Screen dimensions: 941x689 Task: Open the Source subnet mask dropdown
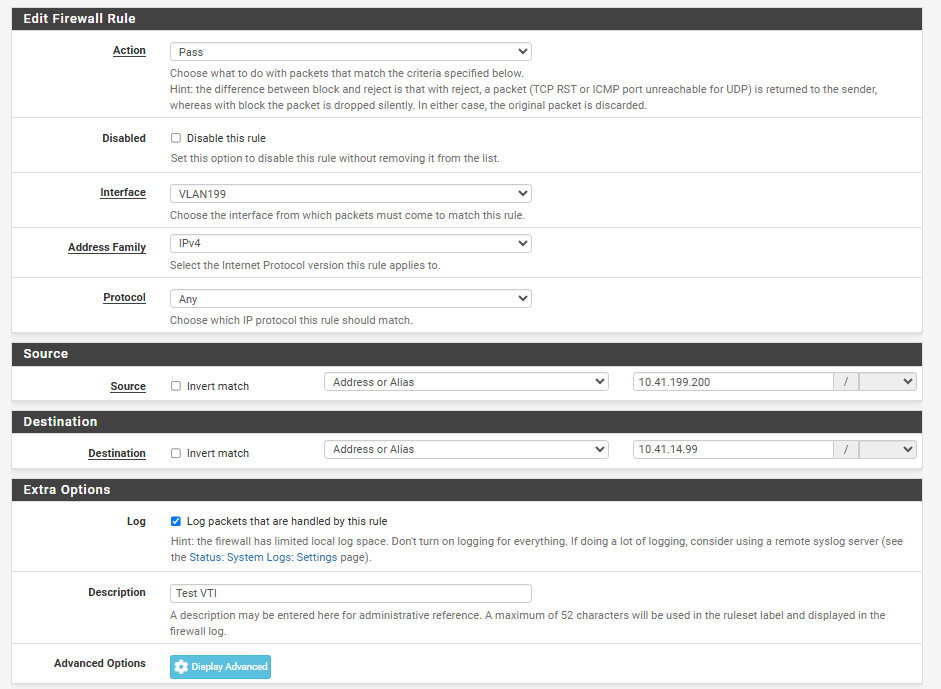[887, 382]
